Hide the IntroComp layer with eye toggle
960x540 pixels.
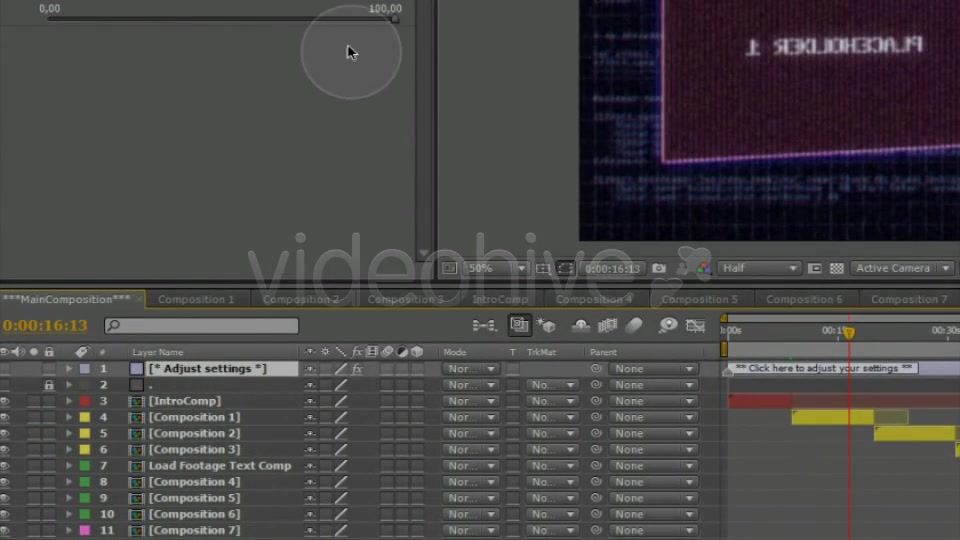(x=5, y=401)
